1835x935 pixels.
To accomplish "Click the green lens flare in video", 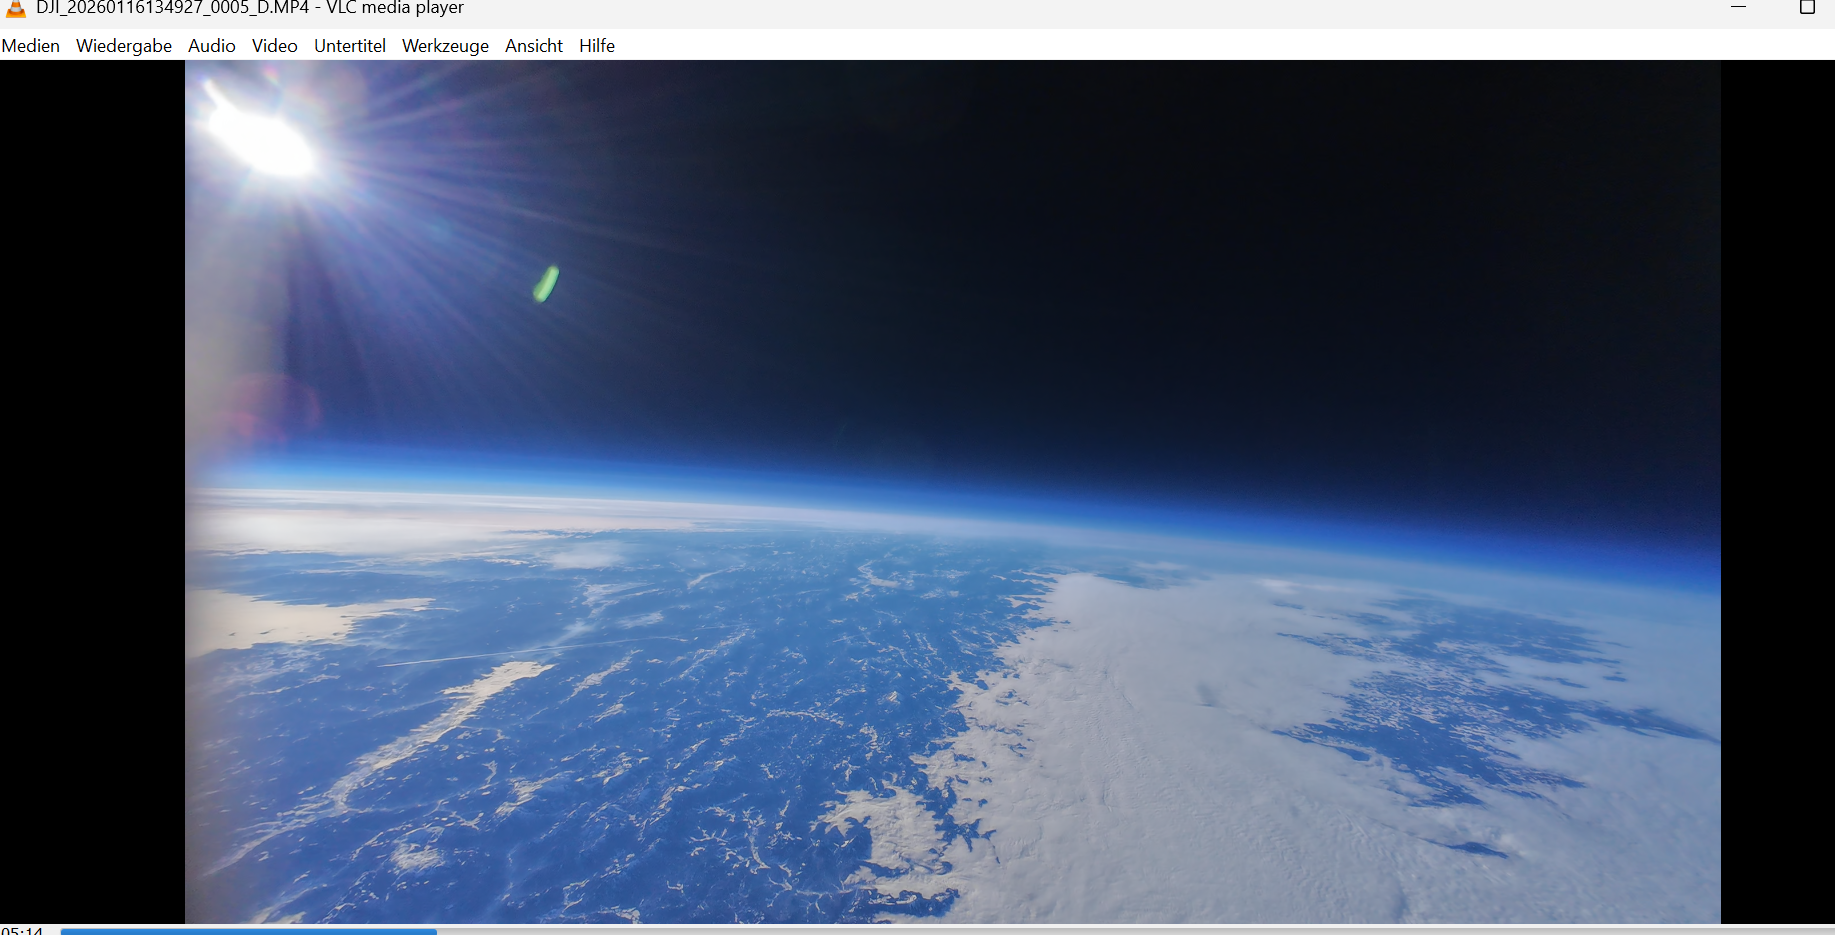I will pyautogui.click(x=545, y=284).
